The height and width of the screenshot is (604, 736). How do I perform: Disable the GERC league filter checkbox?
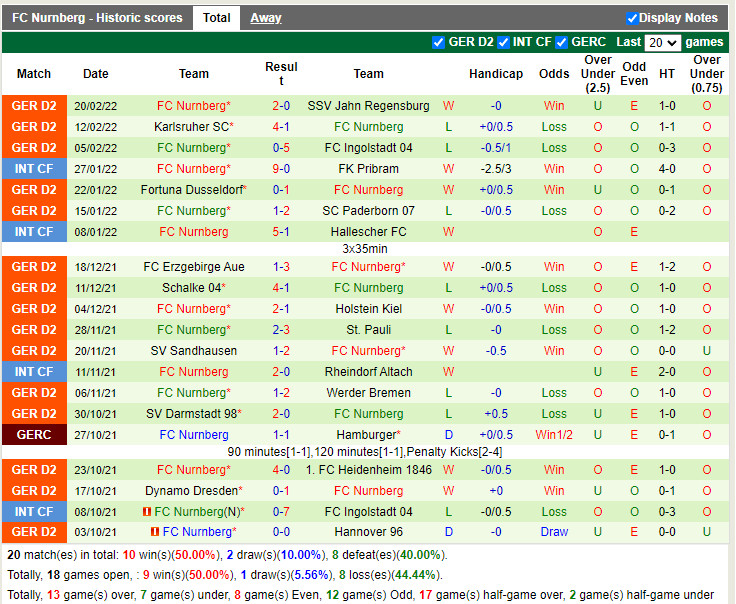[562, 42]
